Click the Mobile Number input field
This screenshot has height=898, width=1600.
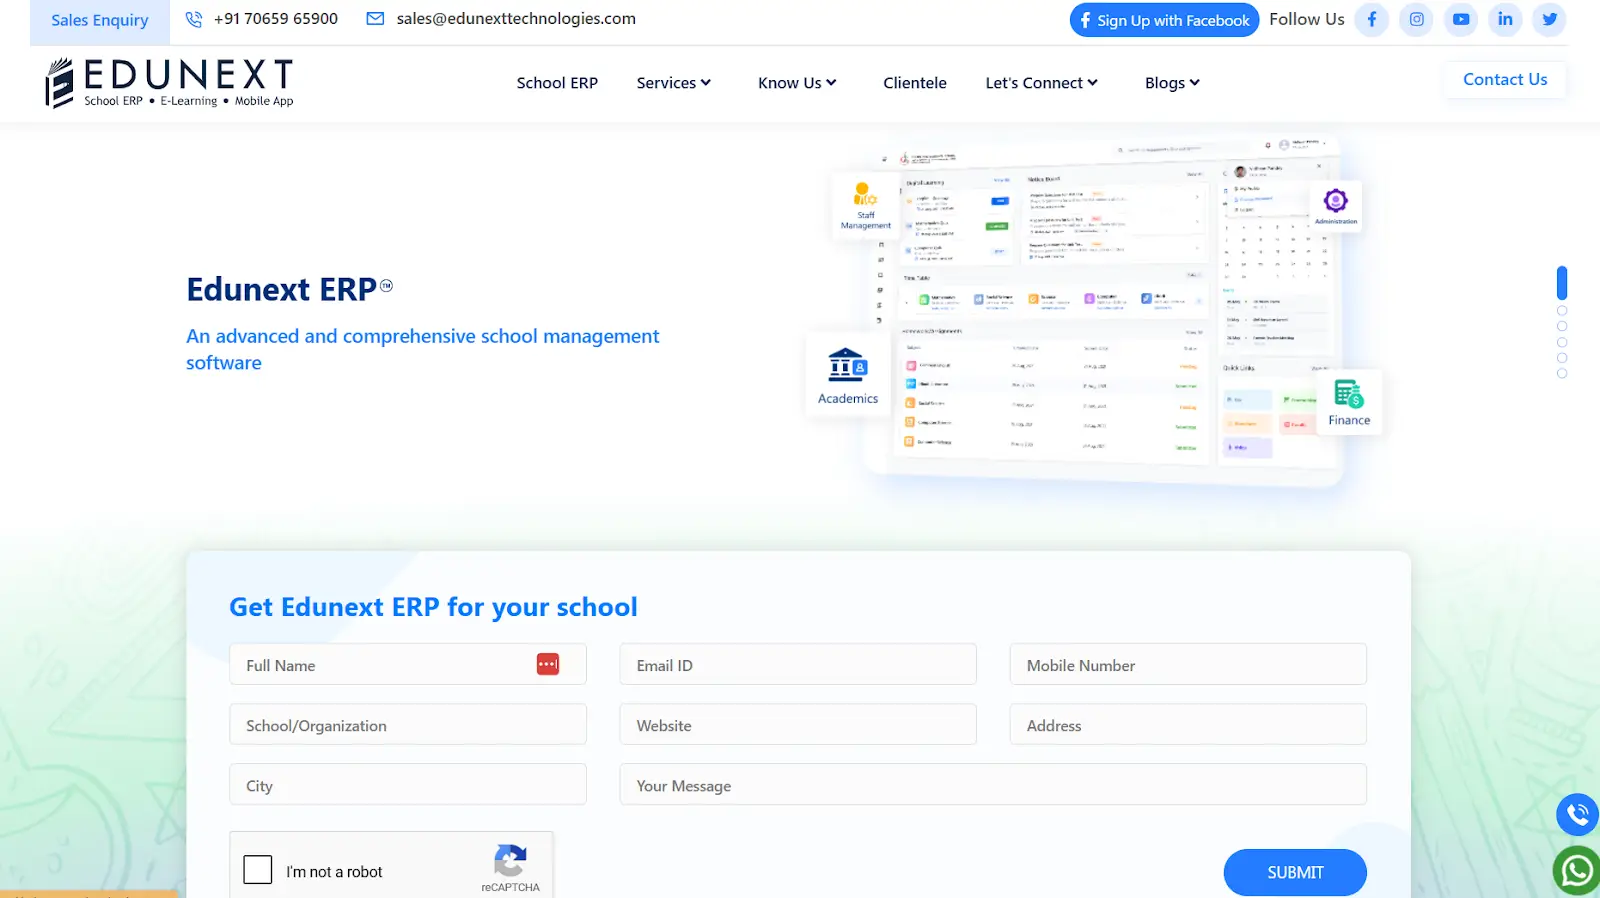(x=1188, y=664)
